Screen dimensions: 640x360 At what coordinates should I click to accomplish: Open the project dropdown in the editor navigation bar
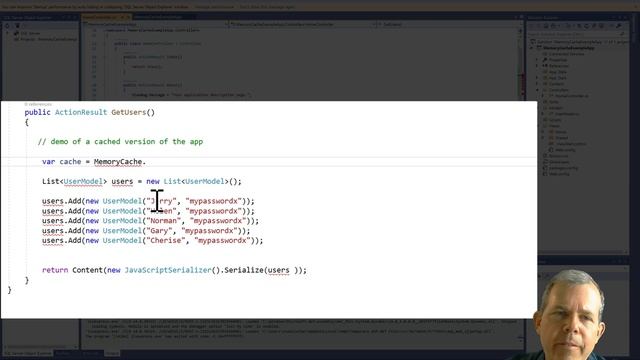[156, 24]
